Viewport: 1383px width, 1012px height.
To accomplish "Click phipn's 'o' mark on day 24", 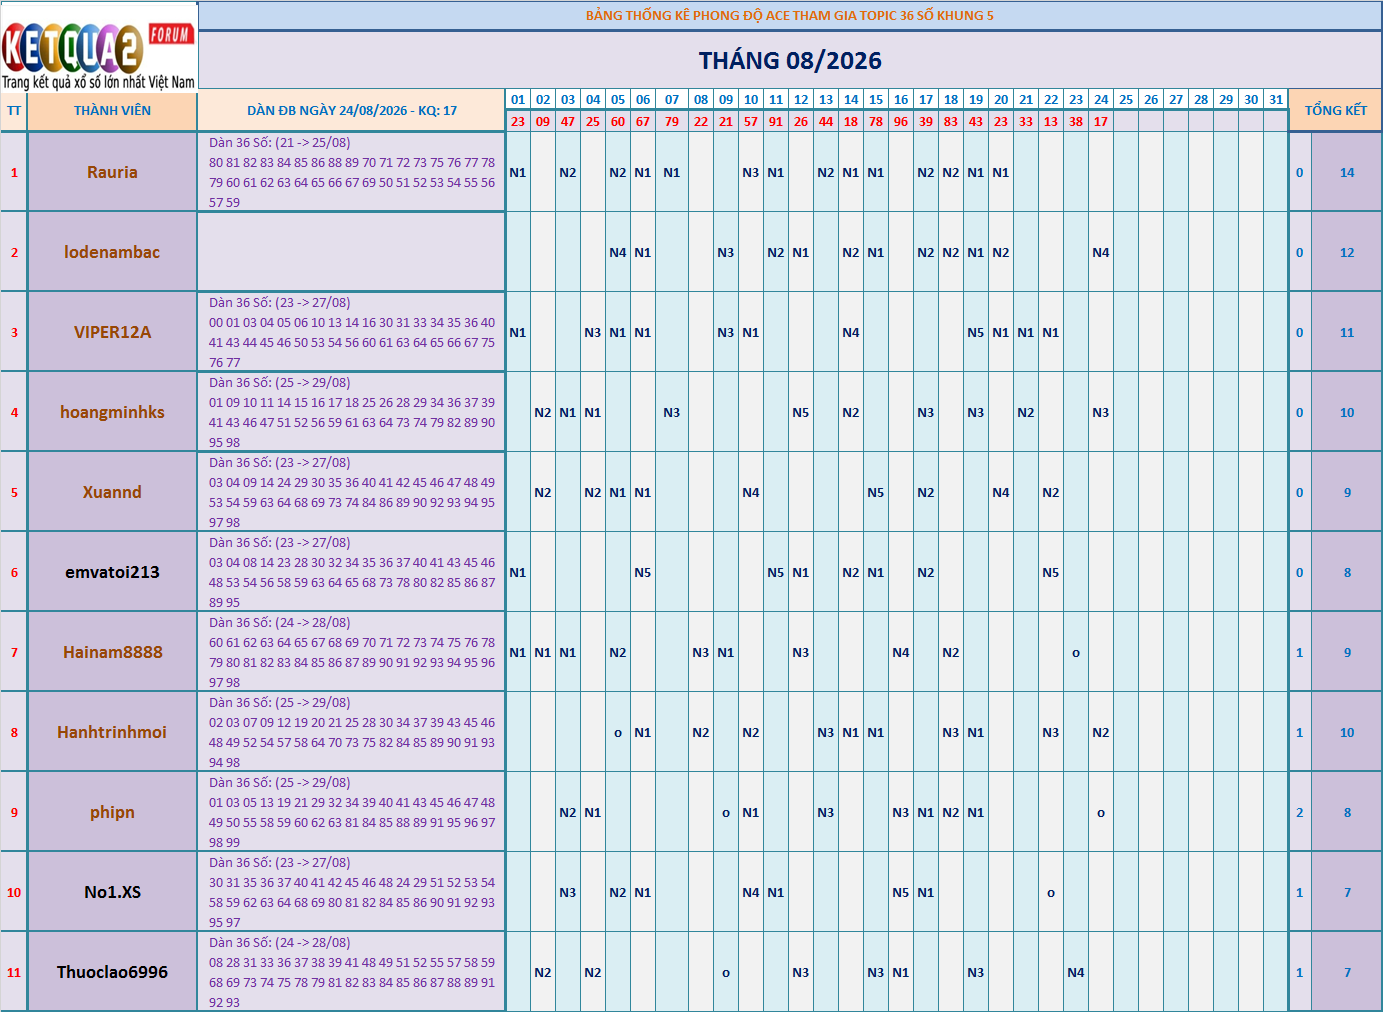I will click(x=1101, y=812).
